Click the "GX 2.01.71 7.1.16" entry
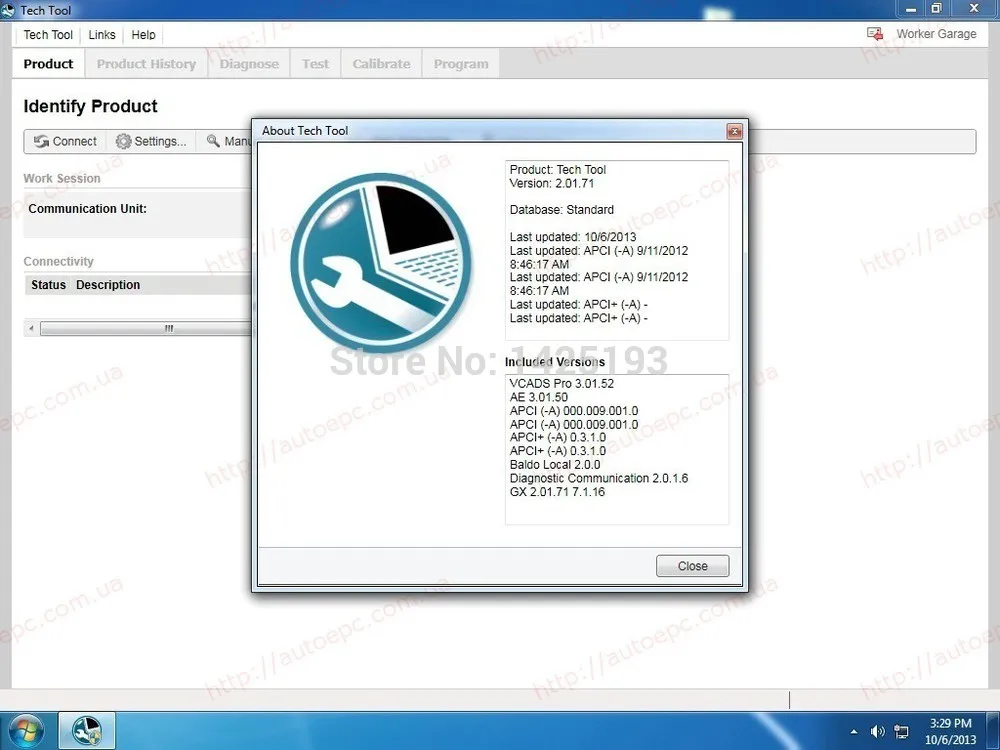The width and height of the screenshot is (1000, 750). (557, 492)
